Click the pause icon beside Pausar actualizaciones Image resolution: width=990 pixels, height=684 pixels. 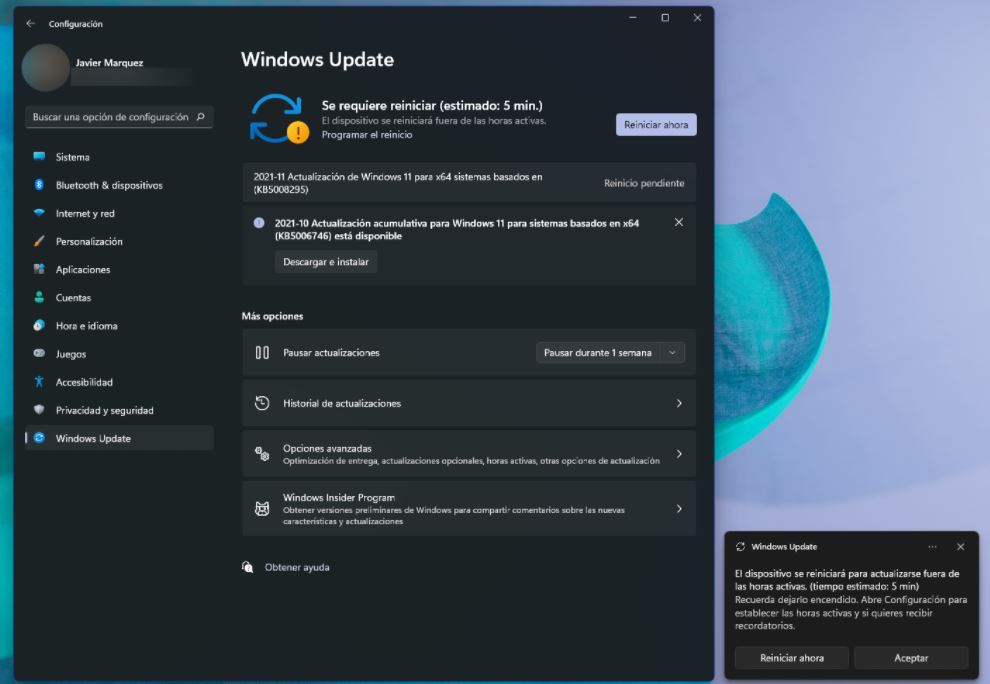click(262, 352)
